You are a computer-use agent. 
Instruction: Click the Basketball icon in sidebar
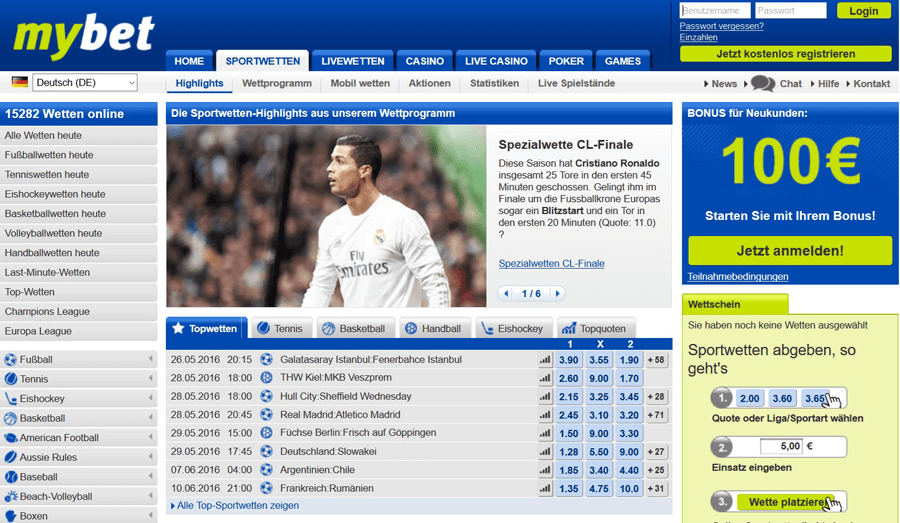click(x=10, y=418)
